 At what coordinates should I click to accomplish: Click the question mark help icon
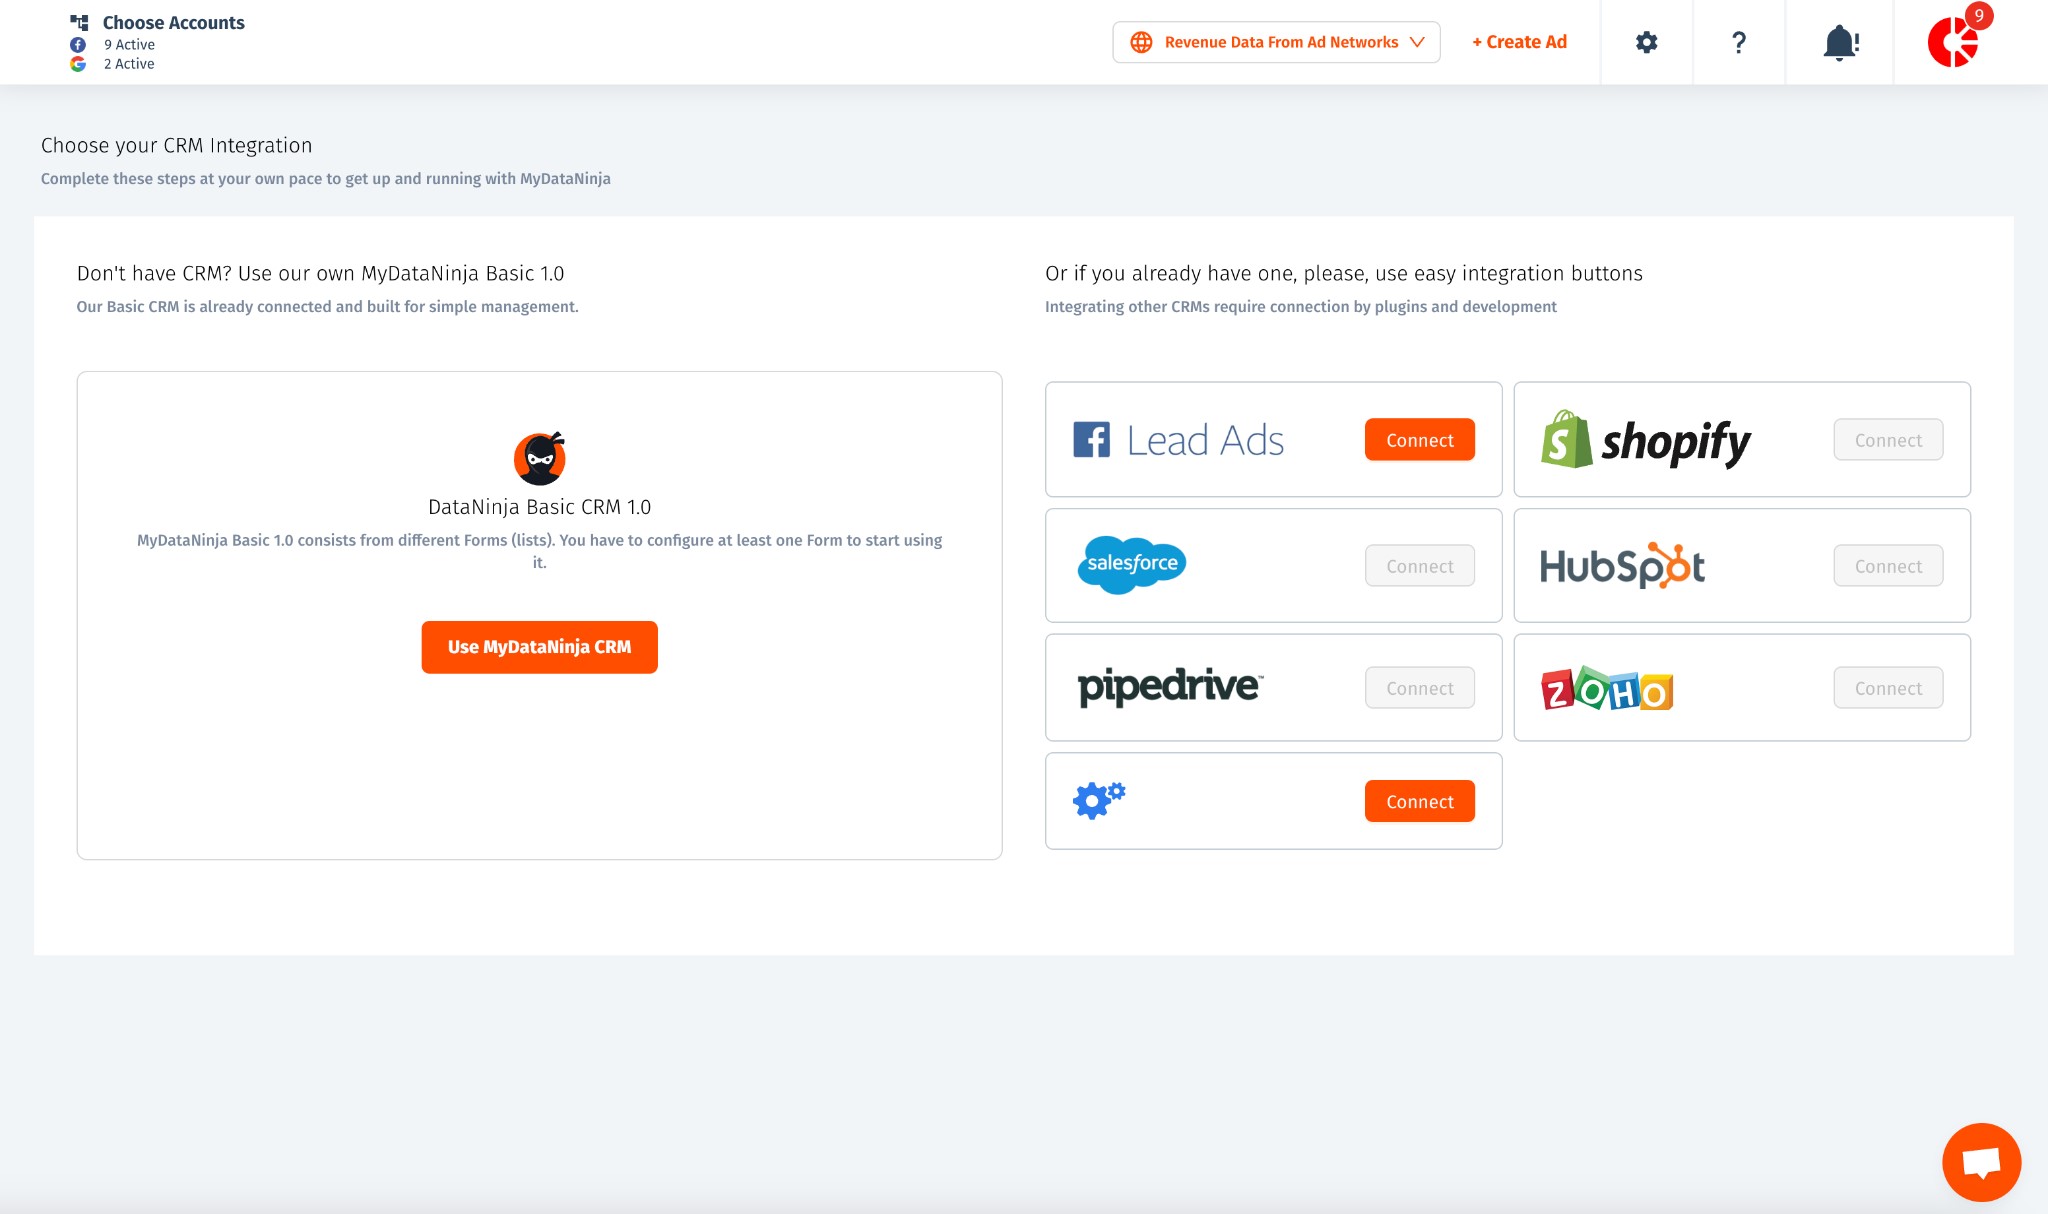point(1738,42)
